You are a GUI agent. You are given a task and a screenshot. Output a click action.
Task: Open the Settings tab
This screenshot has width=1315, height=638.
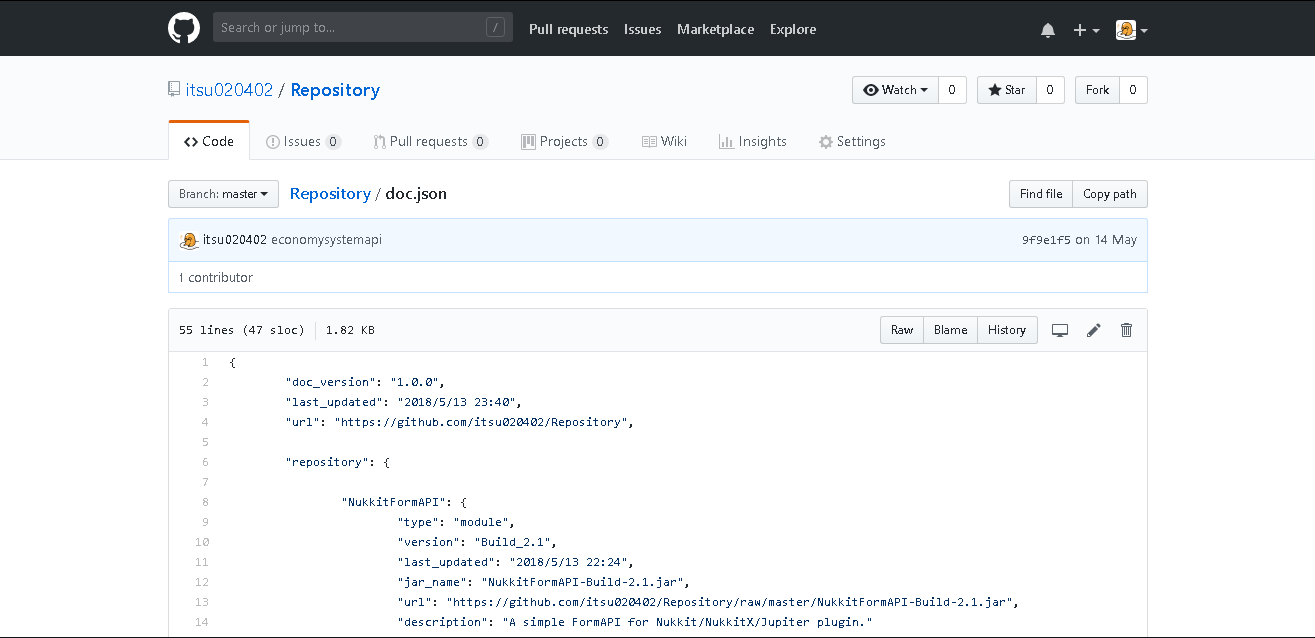852,141
